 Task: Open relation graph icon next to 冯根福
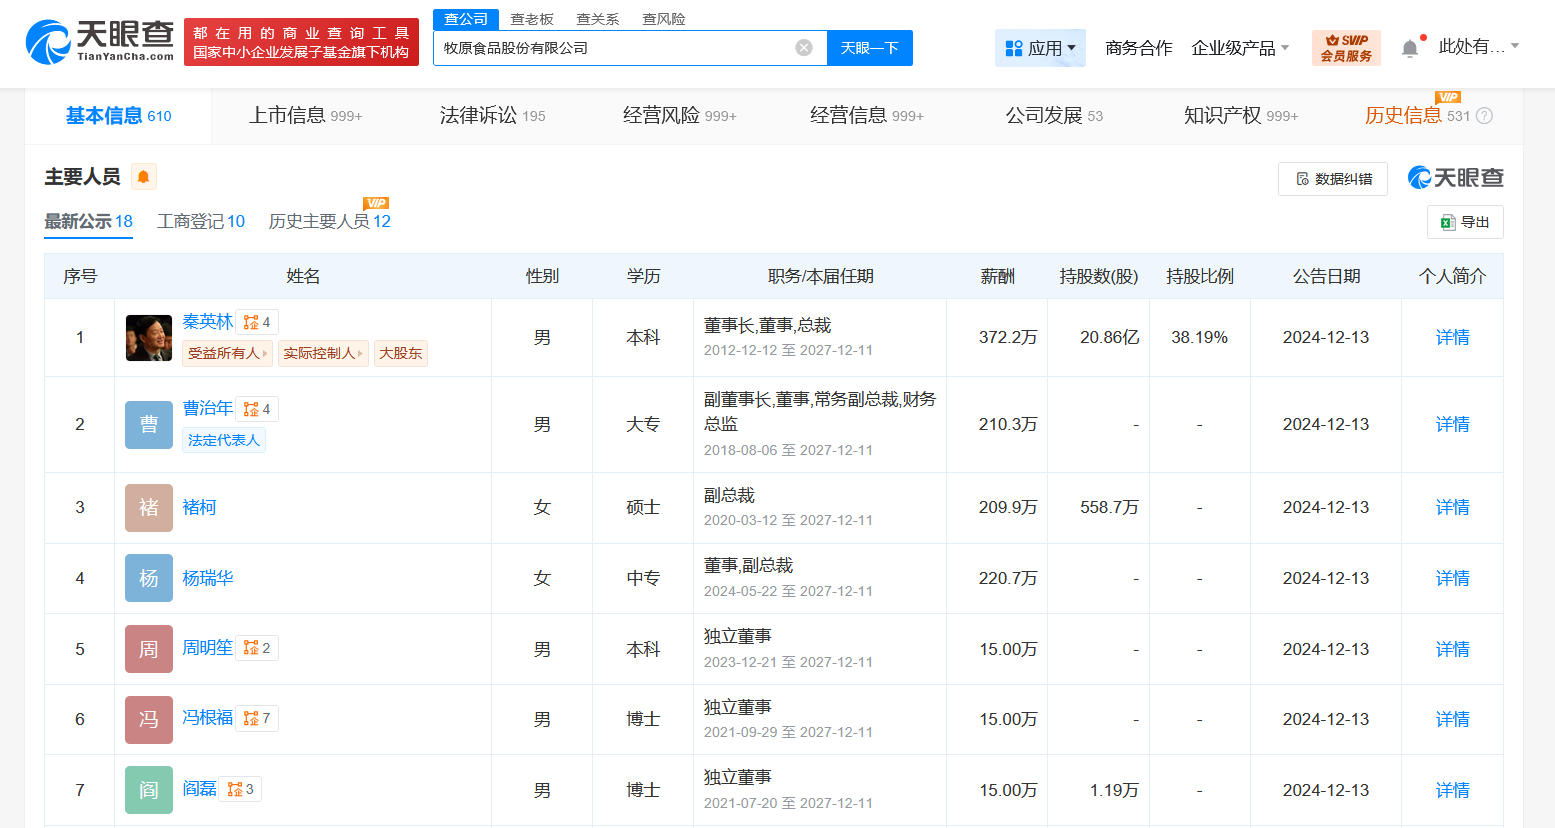point(257,718)
